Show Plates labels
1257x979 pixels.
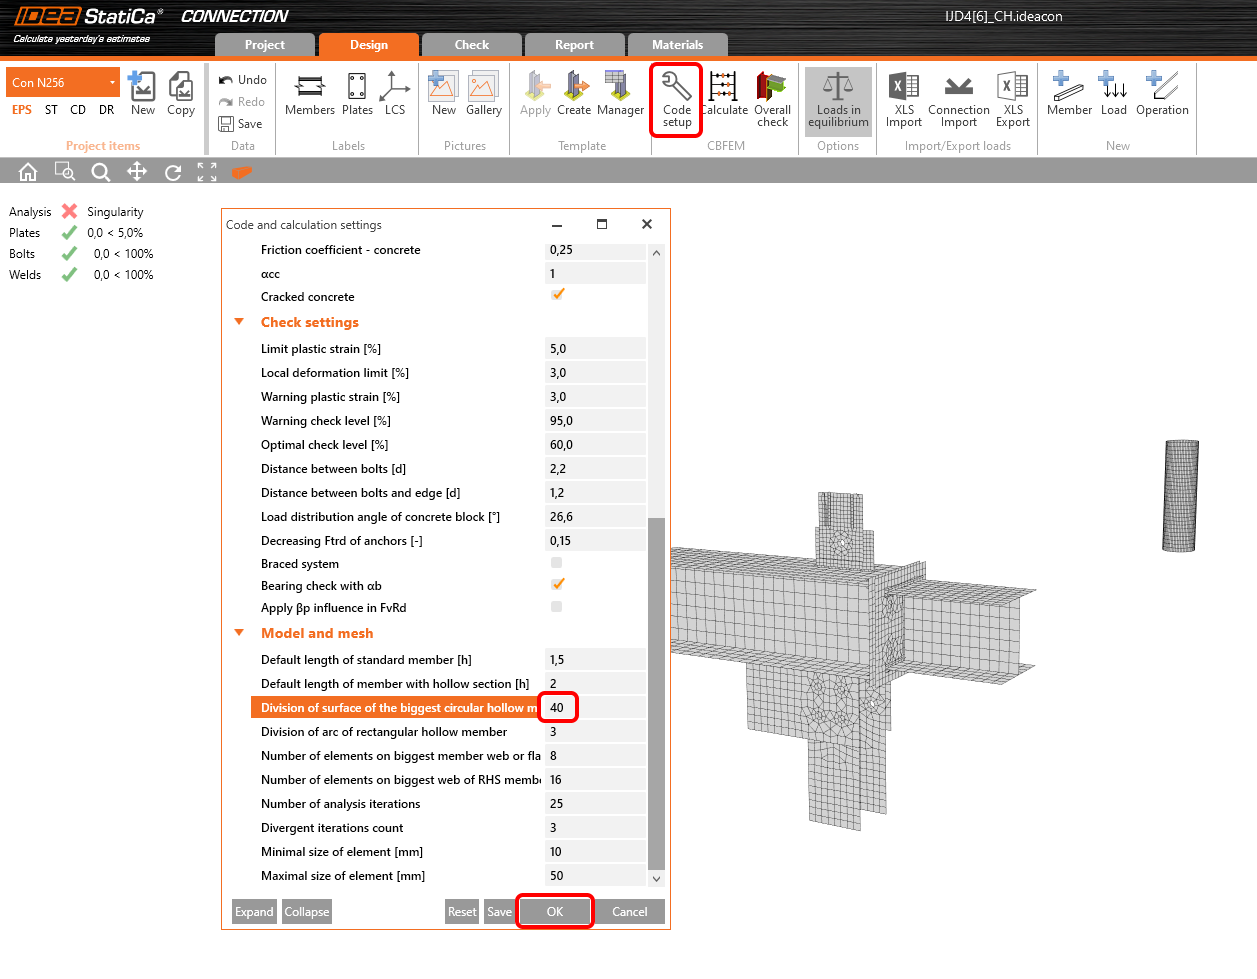click(357, 95)
